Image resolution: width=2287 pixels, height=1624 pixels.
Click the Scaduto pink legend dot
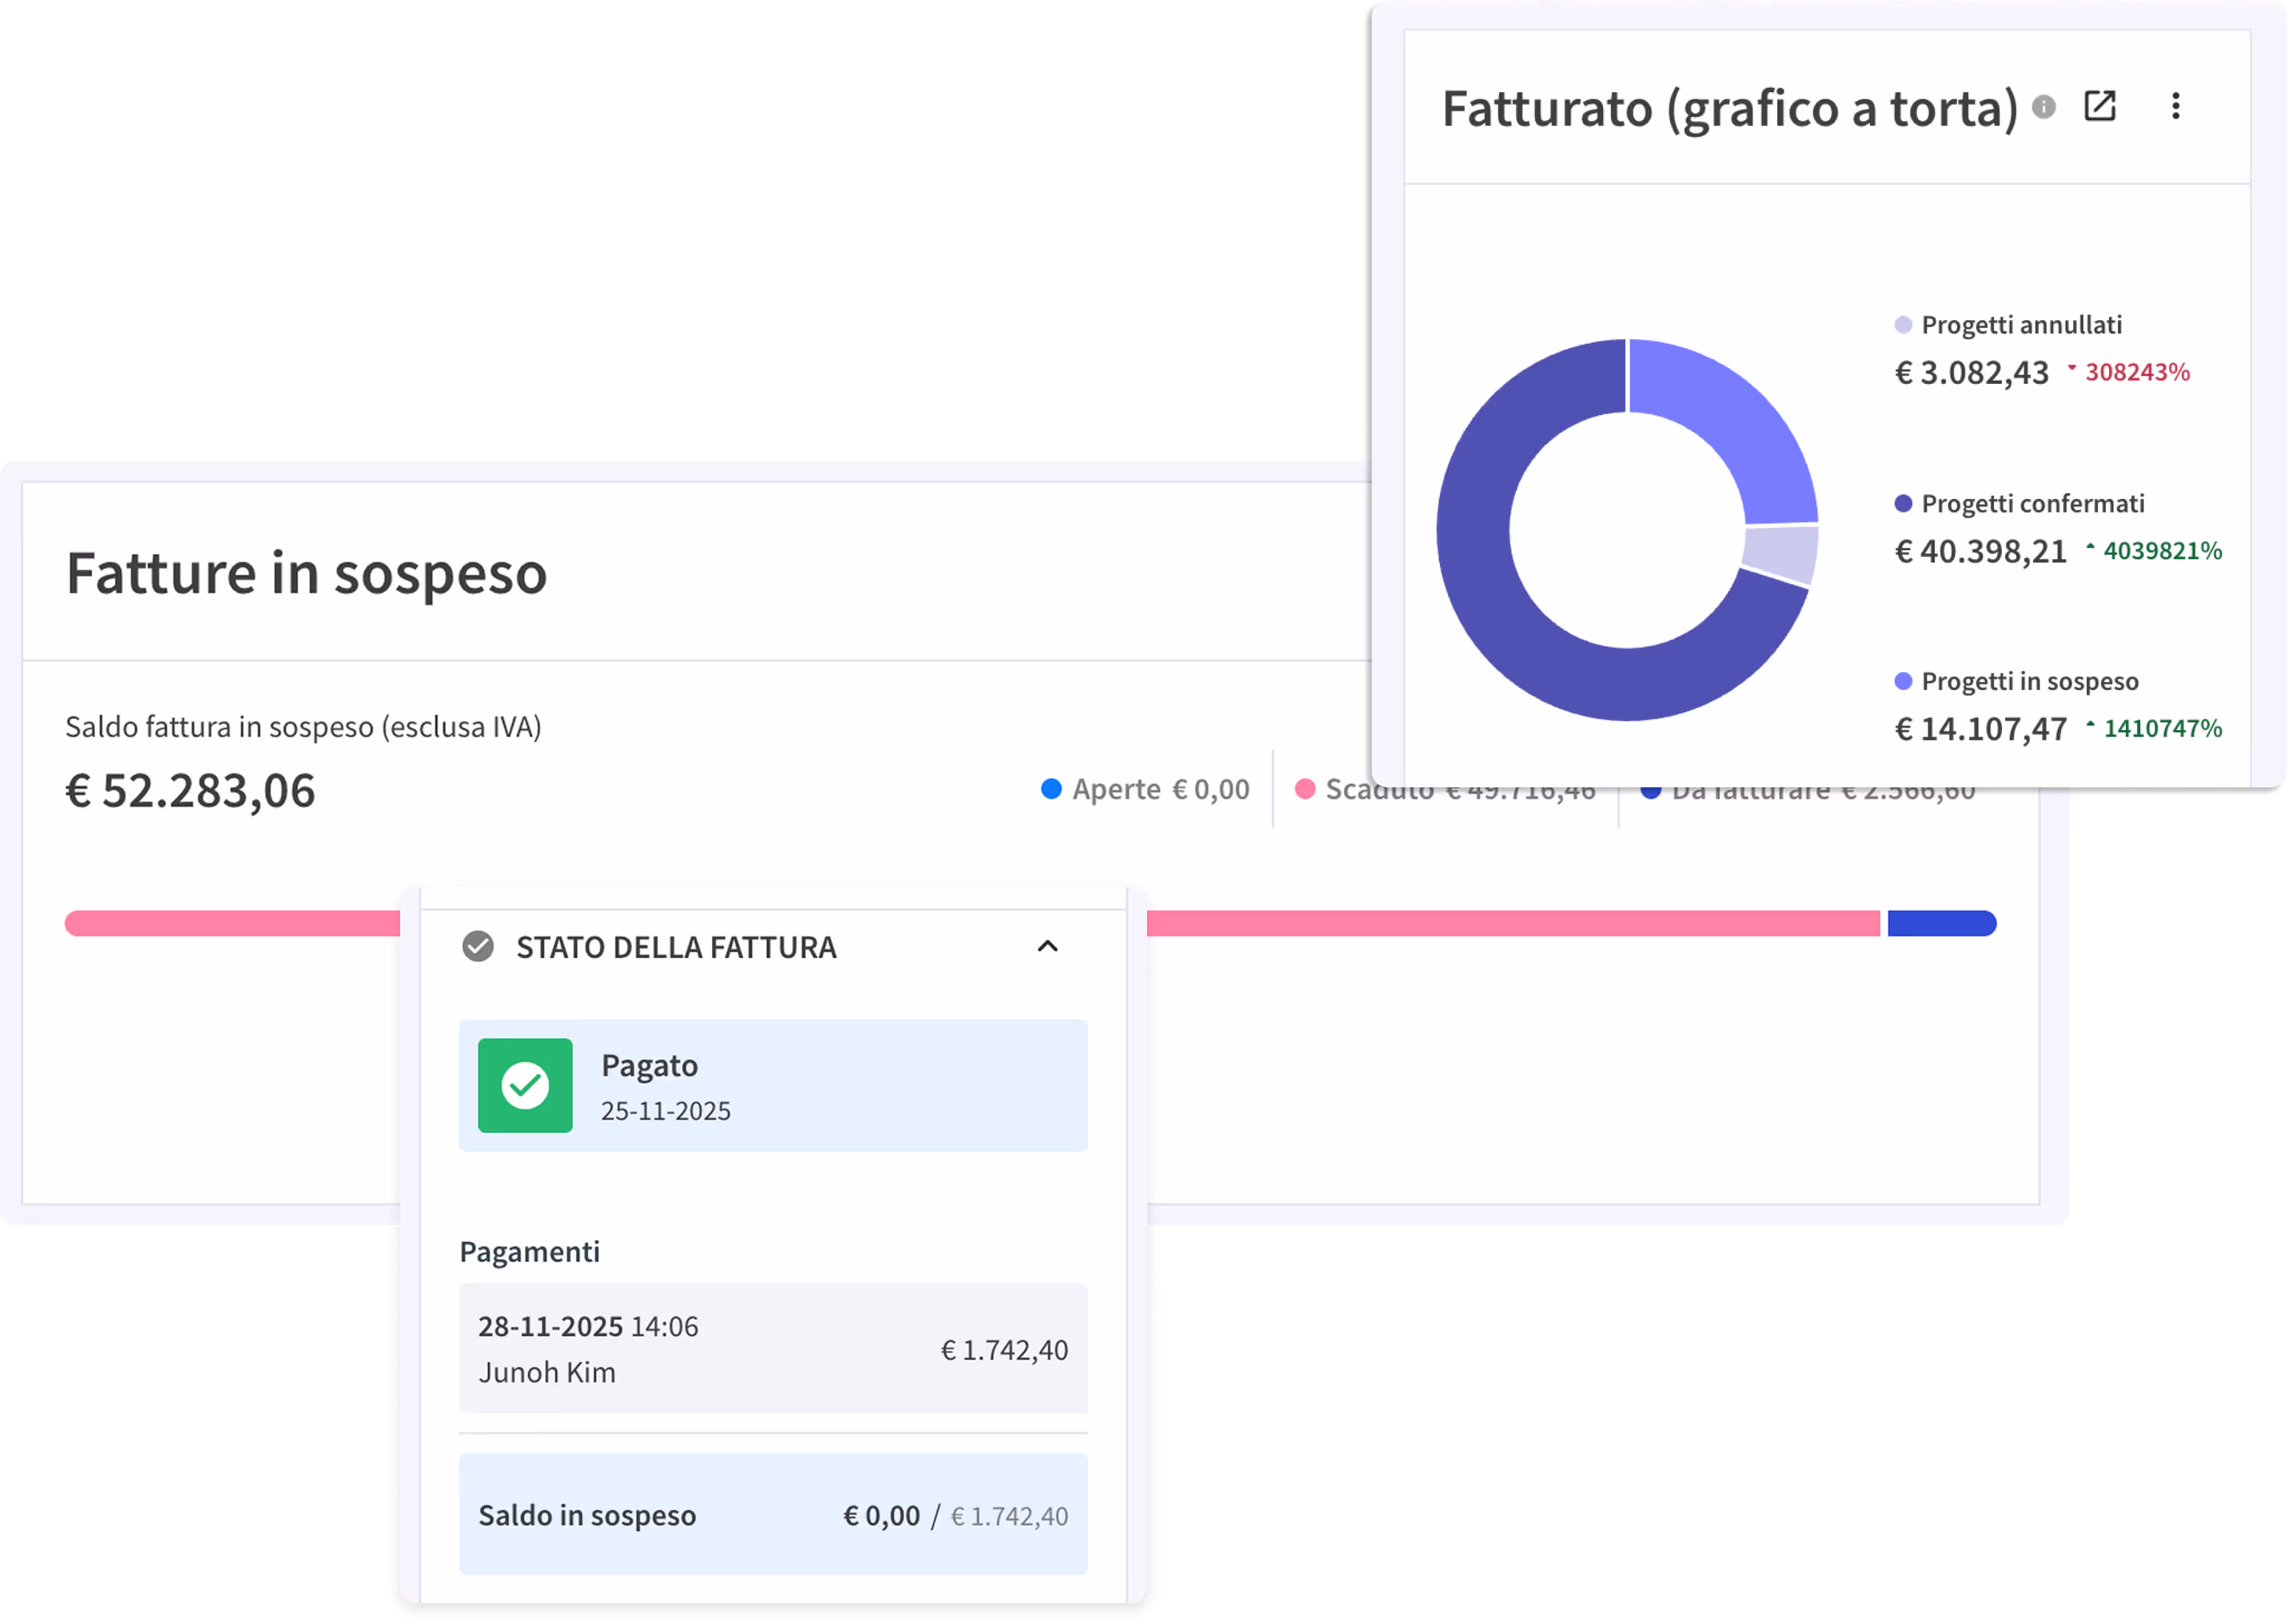(1305, 789)
